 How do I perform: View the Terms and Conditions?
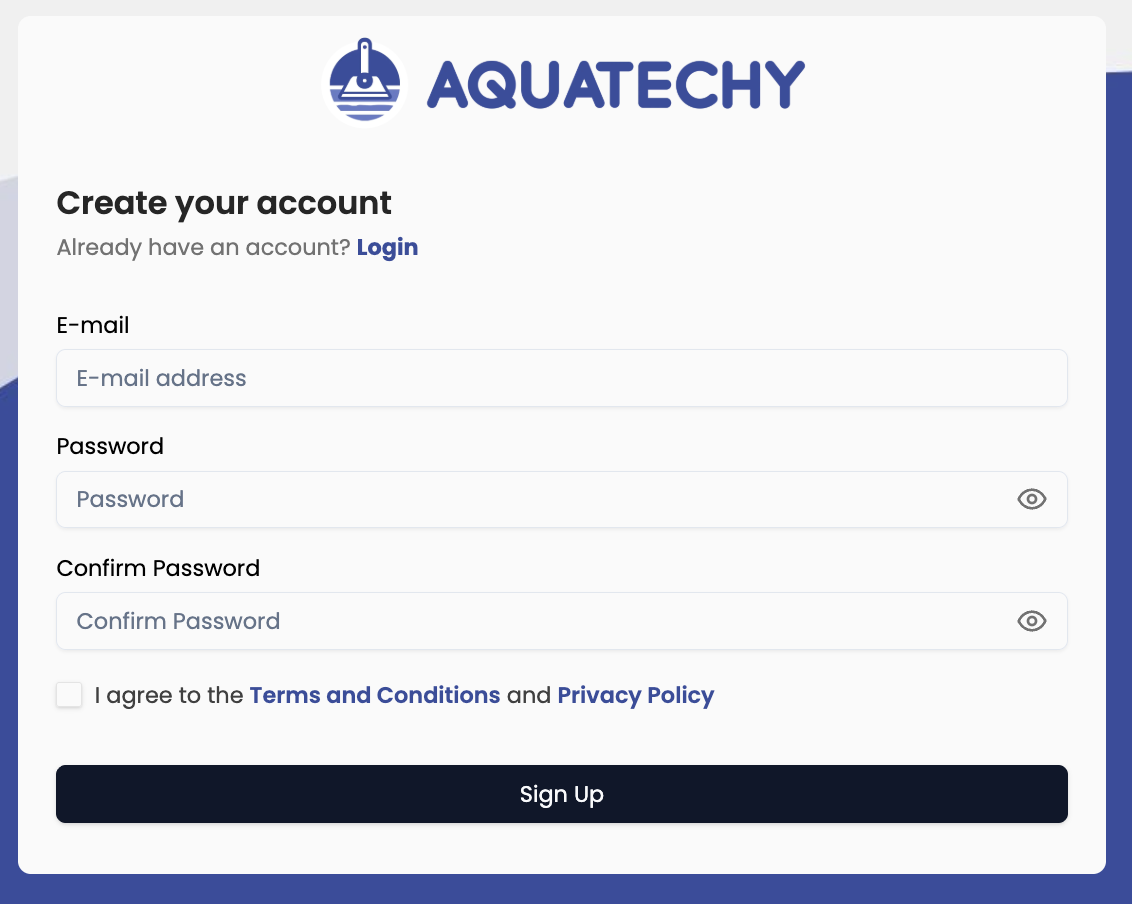375,695
